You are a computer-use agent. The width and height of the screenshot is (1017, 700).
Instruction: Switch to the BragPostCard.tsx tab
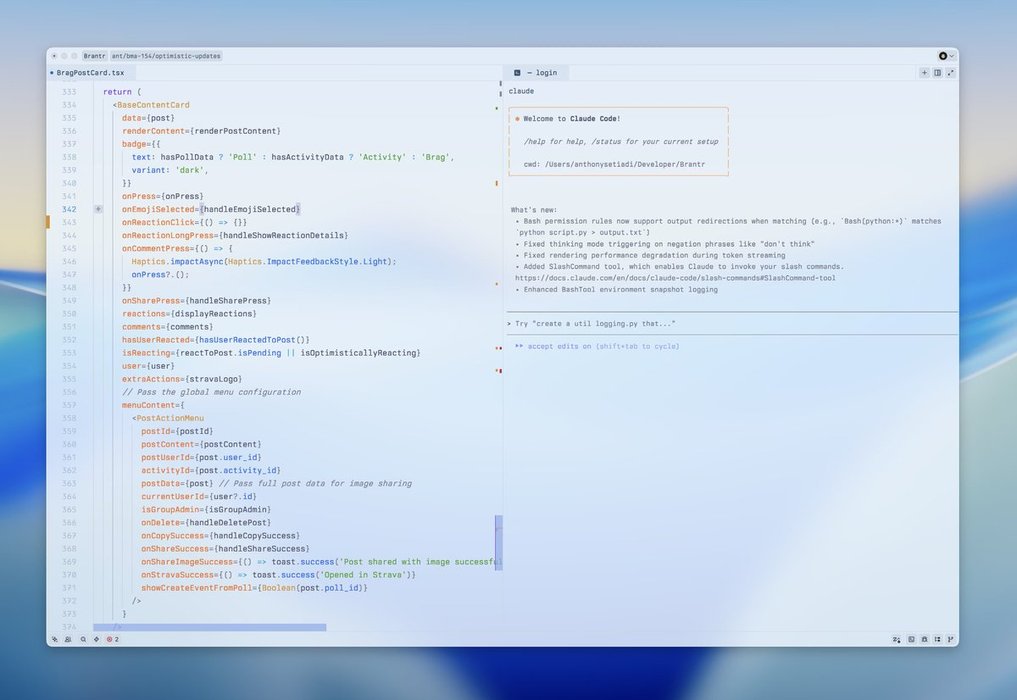click(90, 73)
